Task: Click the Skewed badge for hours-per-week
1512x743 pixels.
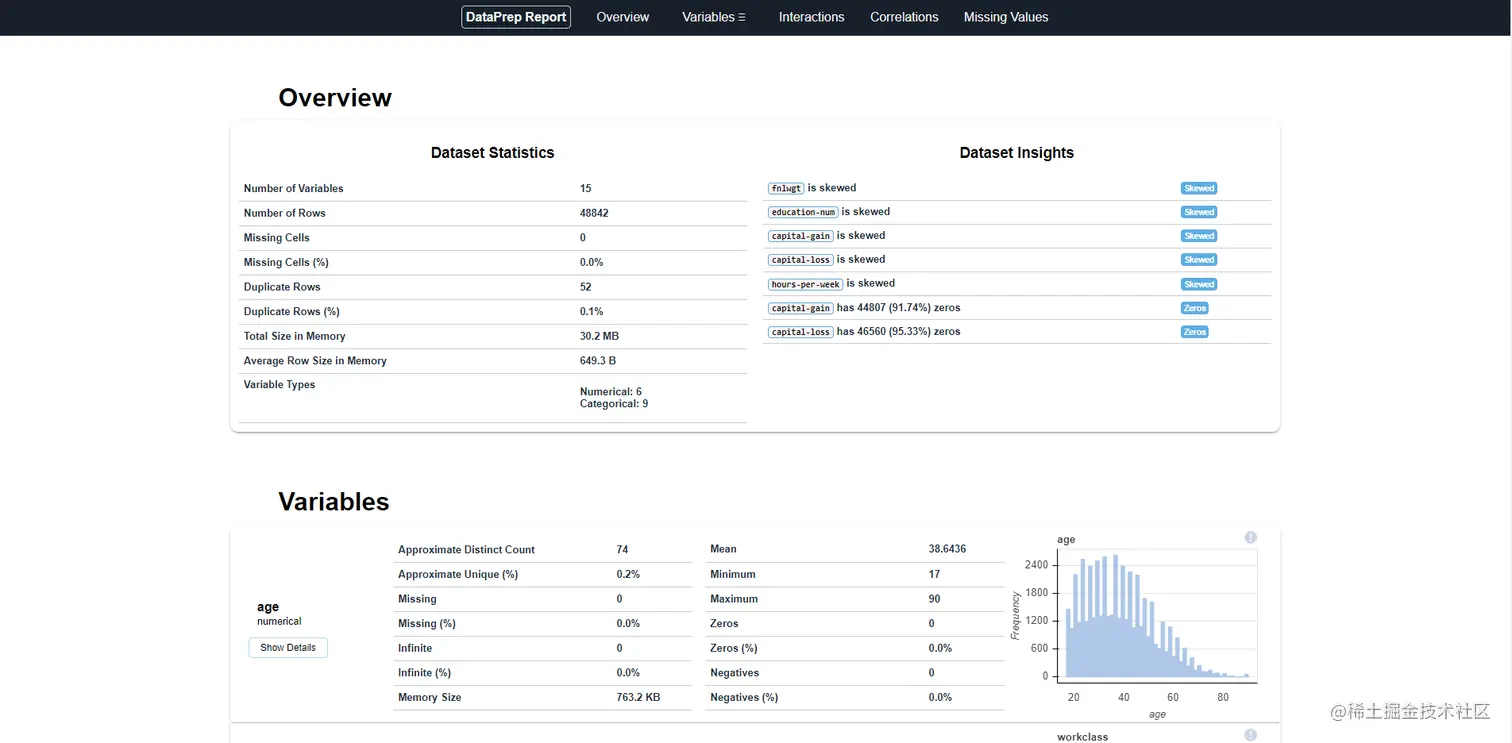Action: pyautogui.click(x=1199, y=284)
